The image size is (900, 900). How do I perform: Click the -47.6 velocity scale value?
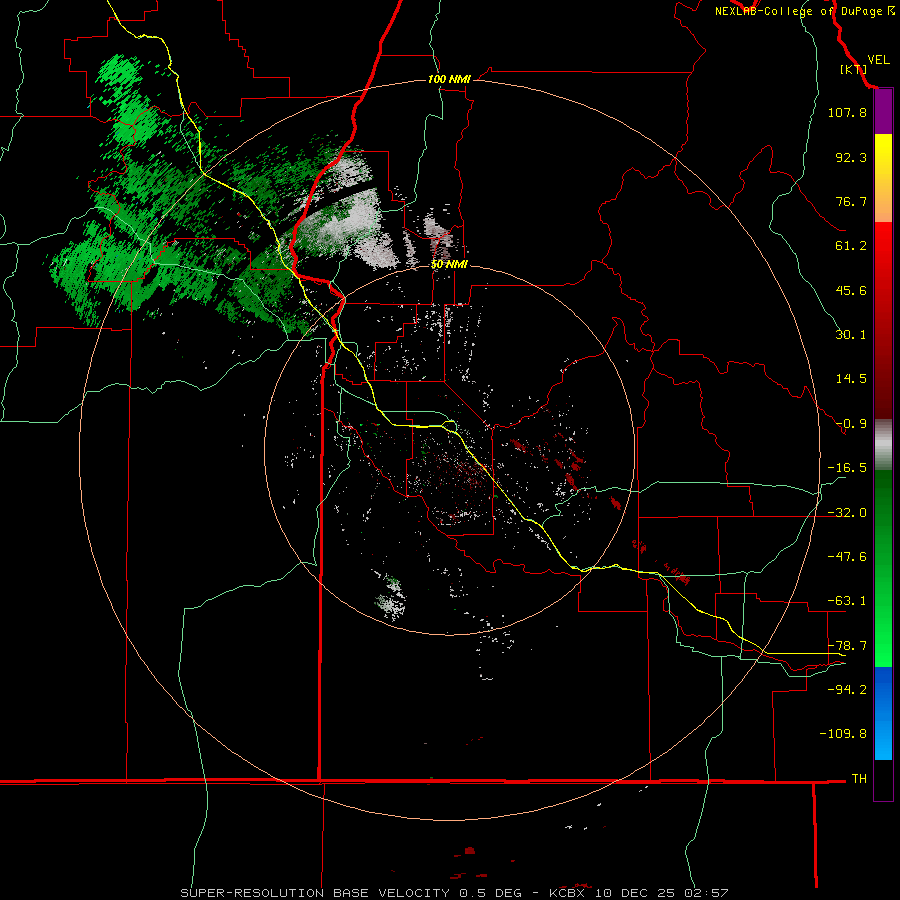pos(847,557)
